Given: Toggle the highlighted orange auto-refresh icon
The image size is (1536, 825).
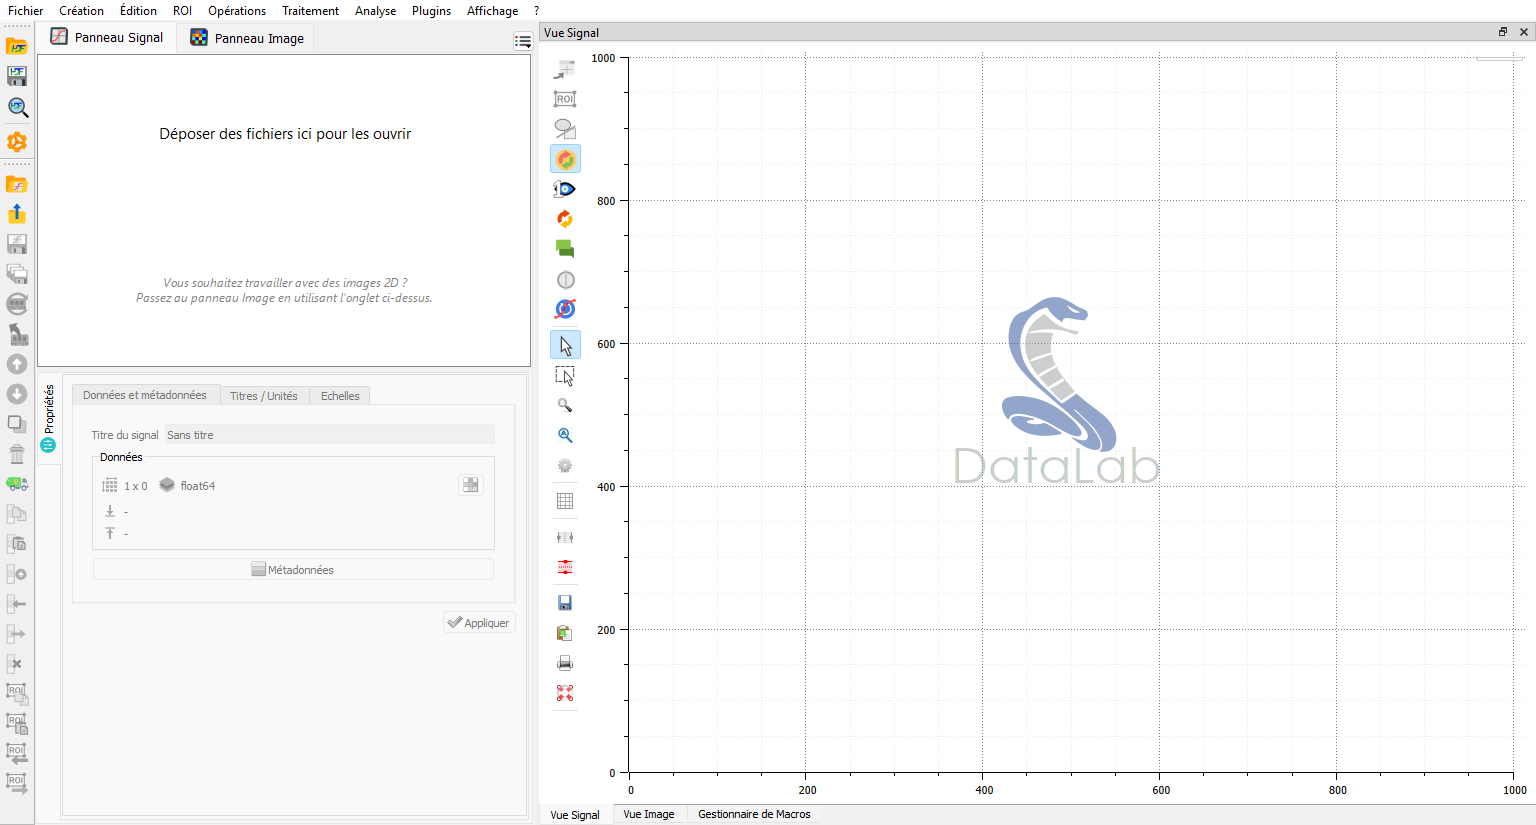Looking at the screenshot, I should click(565, 159).
